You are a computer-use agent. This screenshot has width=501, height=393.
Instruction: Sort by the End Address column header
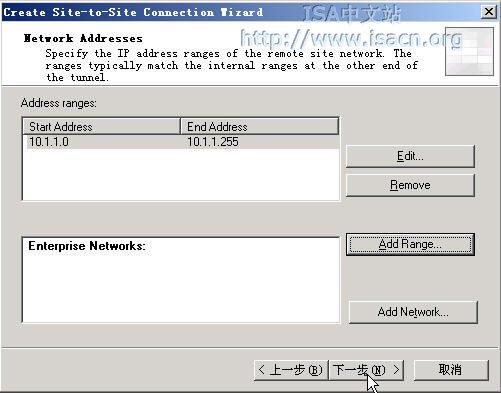coord(259,126)
